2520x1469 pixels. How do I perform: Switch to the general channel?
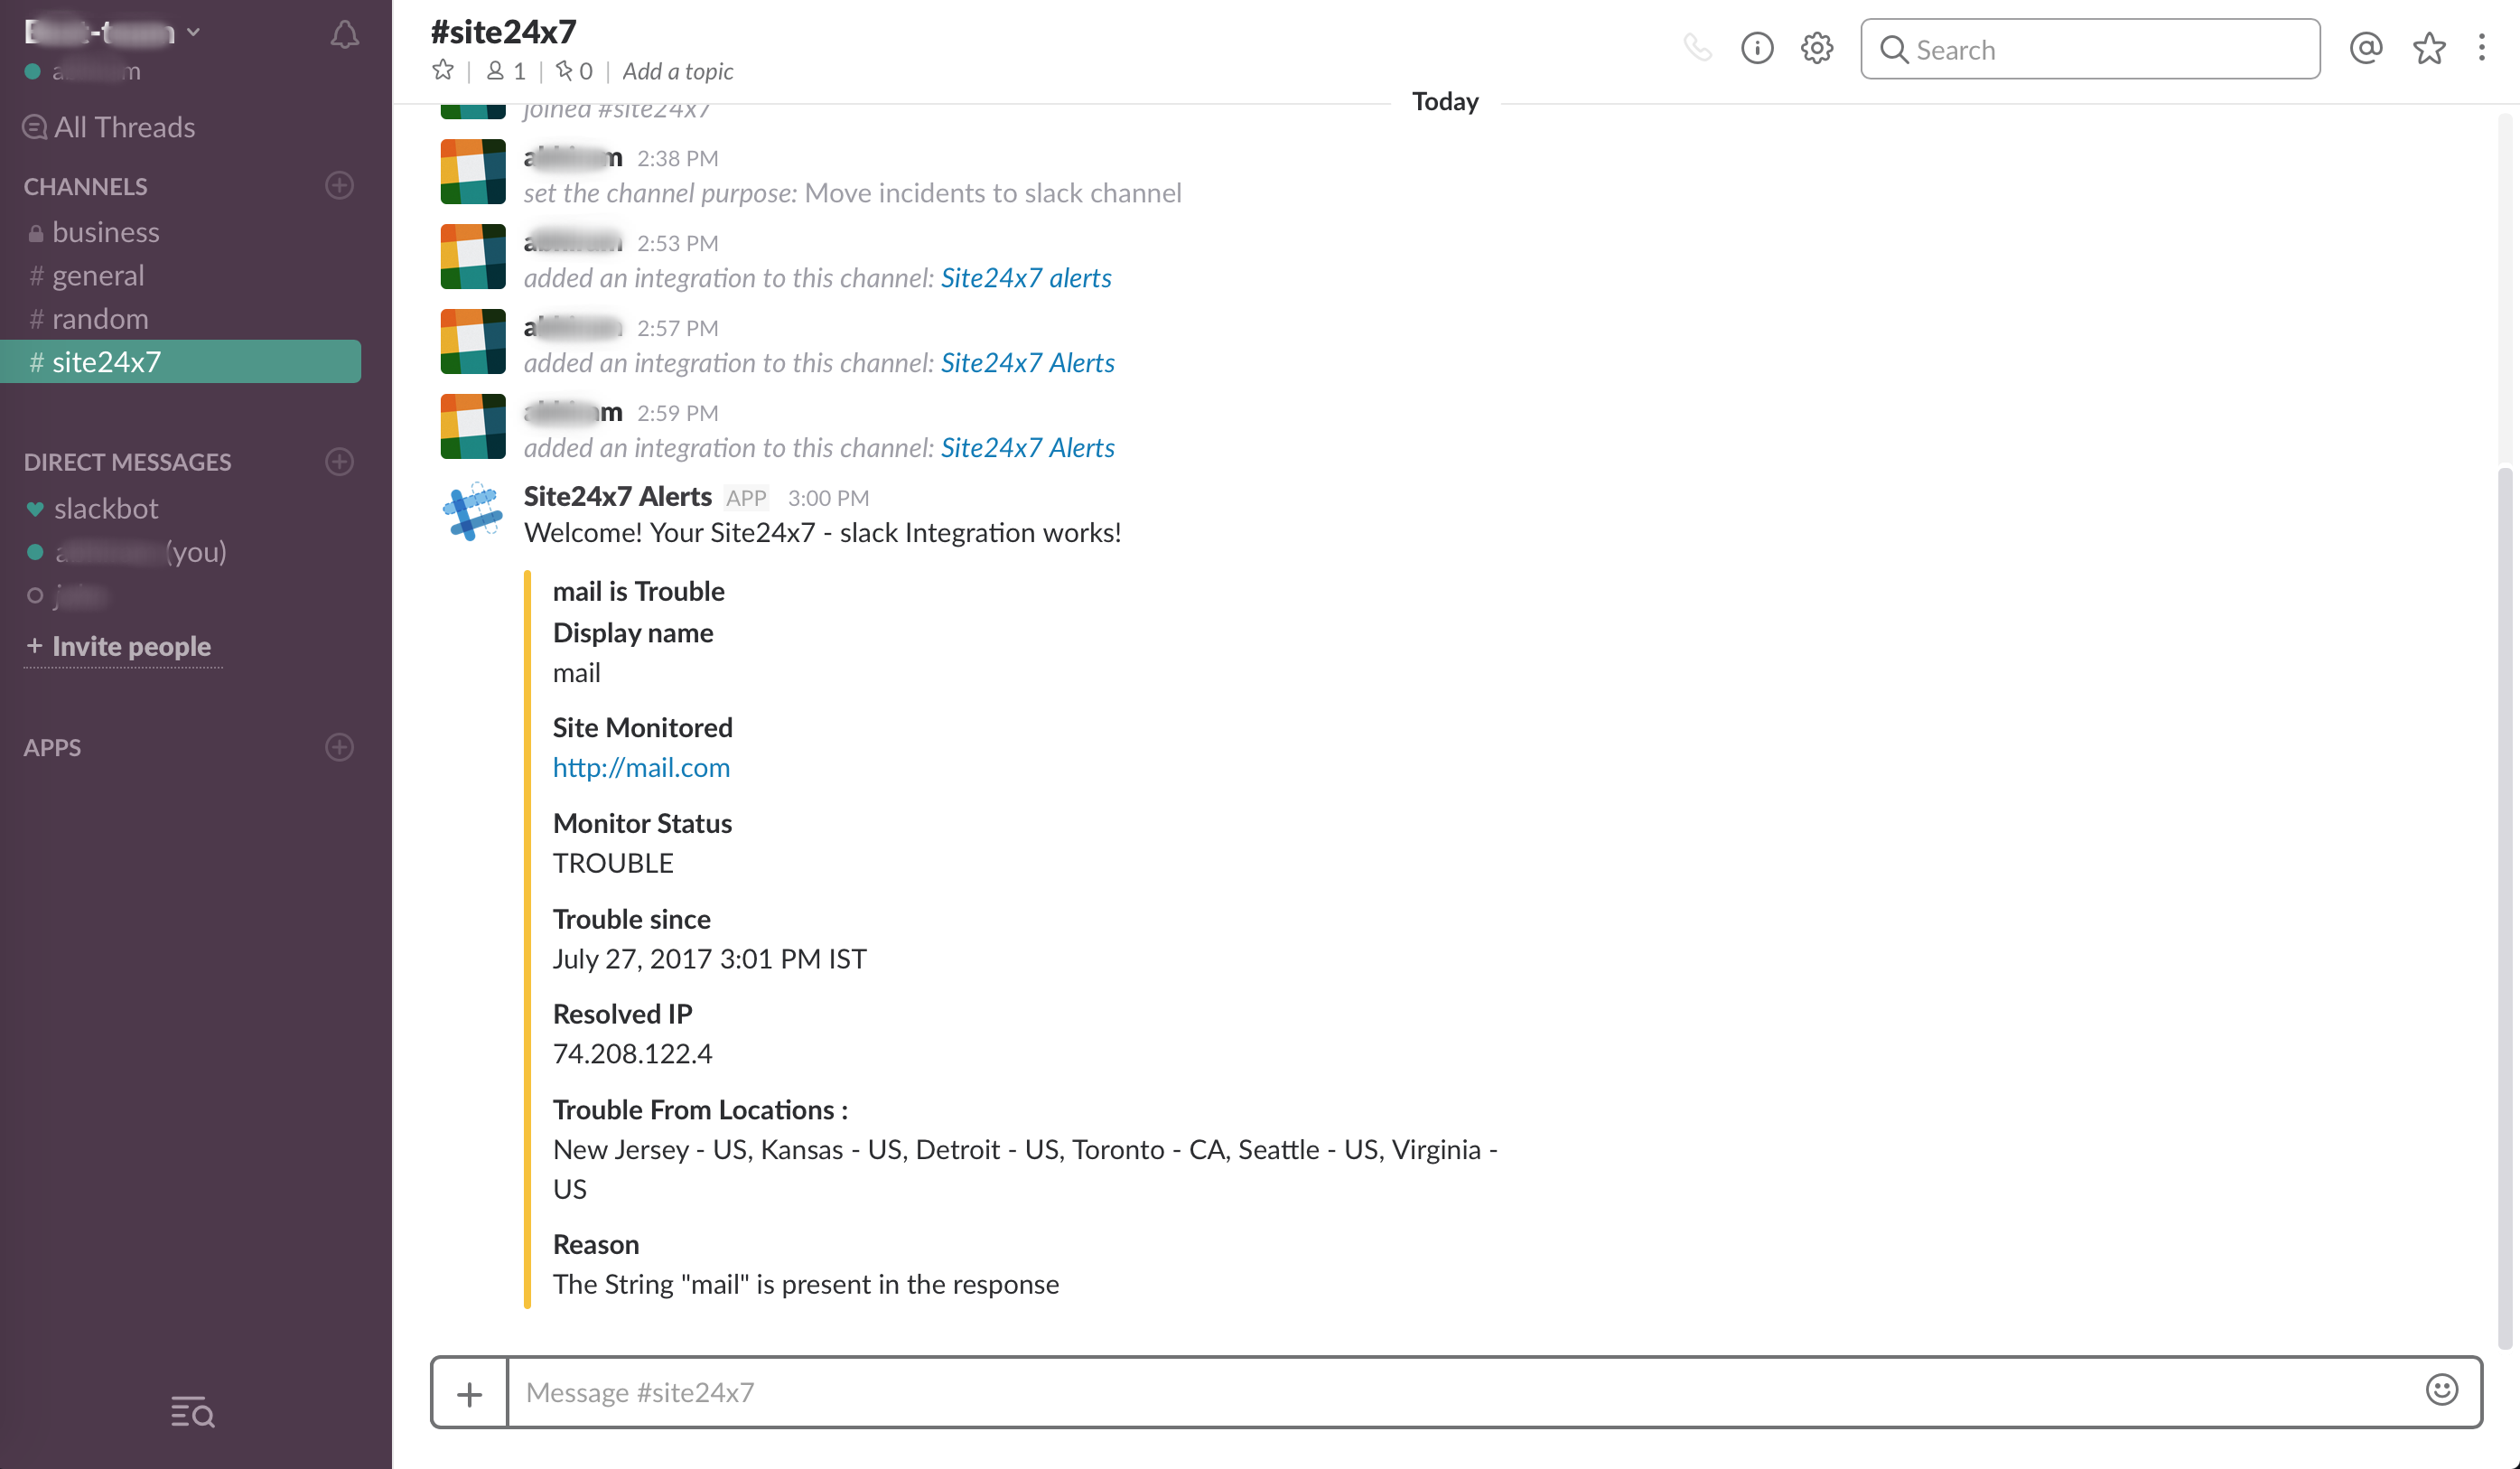click(x=98, y=275)
